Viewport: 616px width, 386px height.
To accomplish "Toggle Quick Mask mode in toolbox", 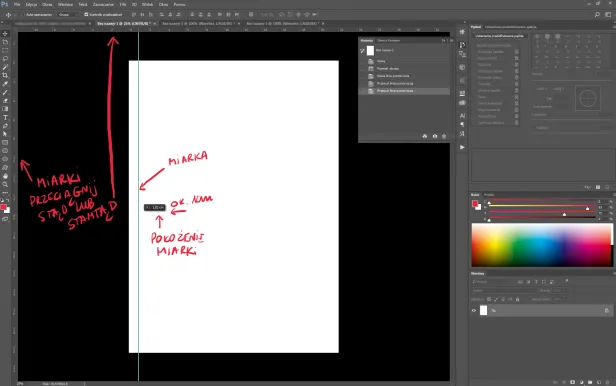I will 5,220.
